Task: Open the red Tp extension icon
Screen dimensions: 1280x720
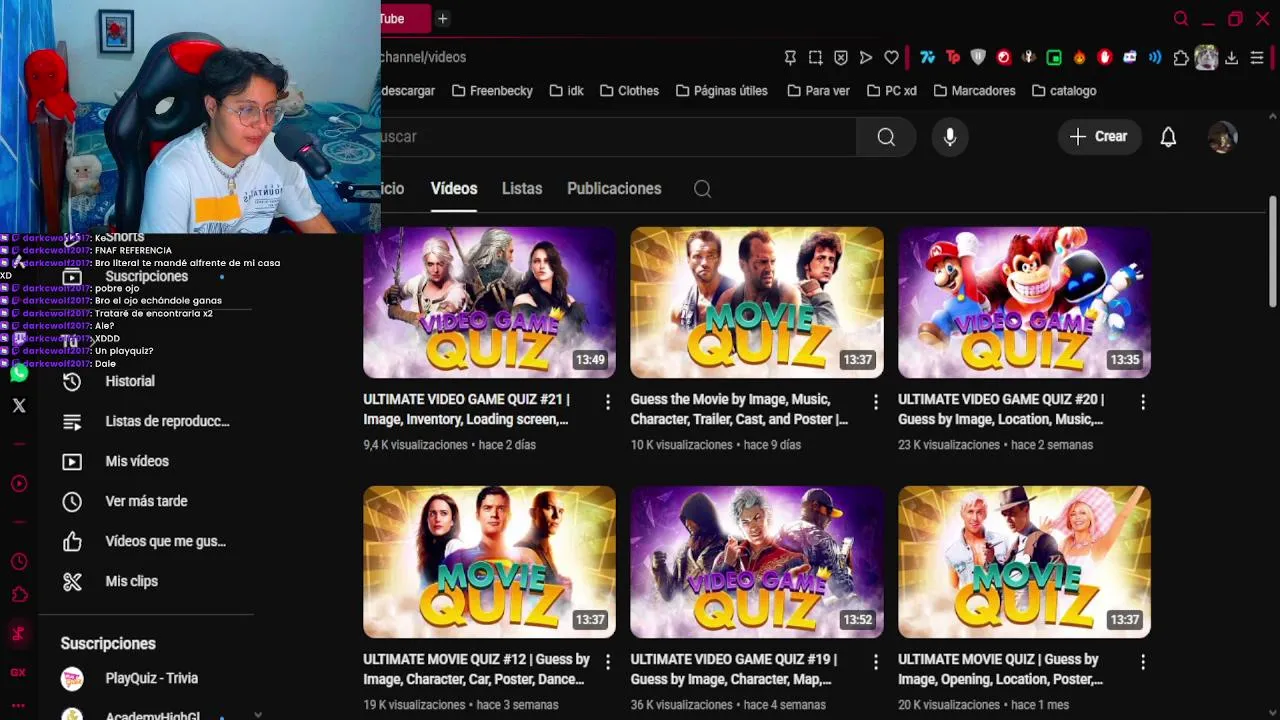Action: click(x=953, y=58)
